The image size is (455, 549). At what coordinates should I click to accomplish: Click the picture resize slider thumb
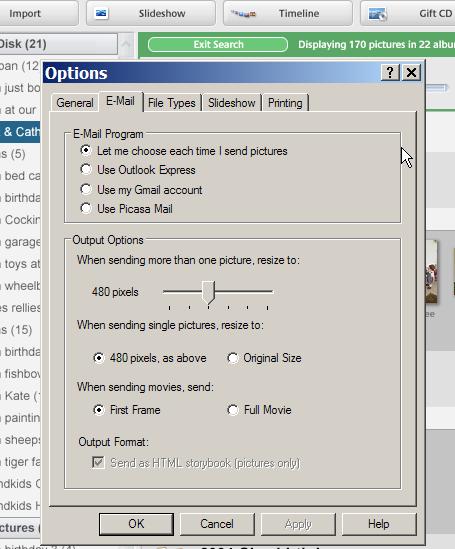pos(209,292)
